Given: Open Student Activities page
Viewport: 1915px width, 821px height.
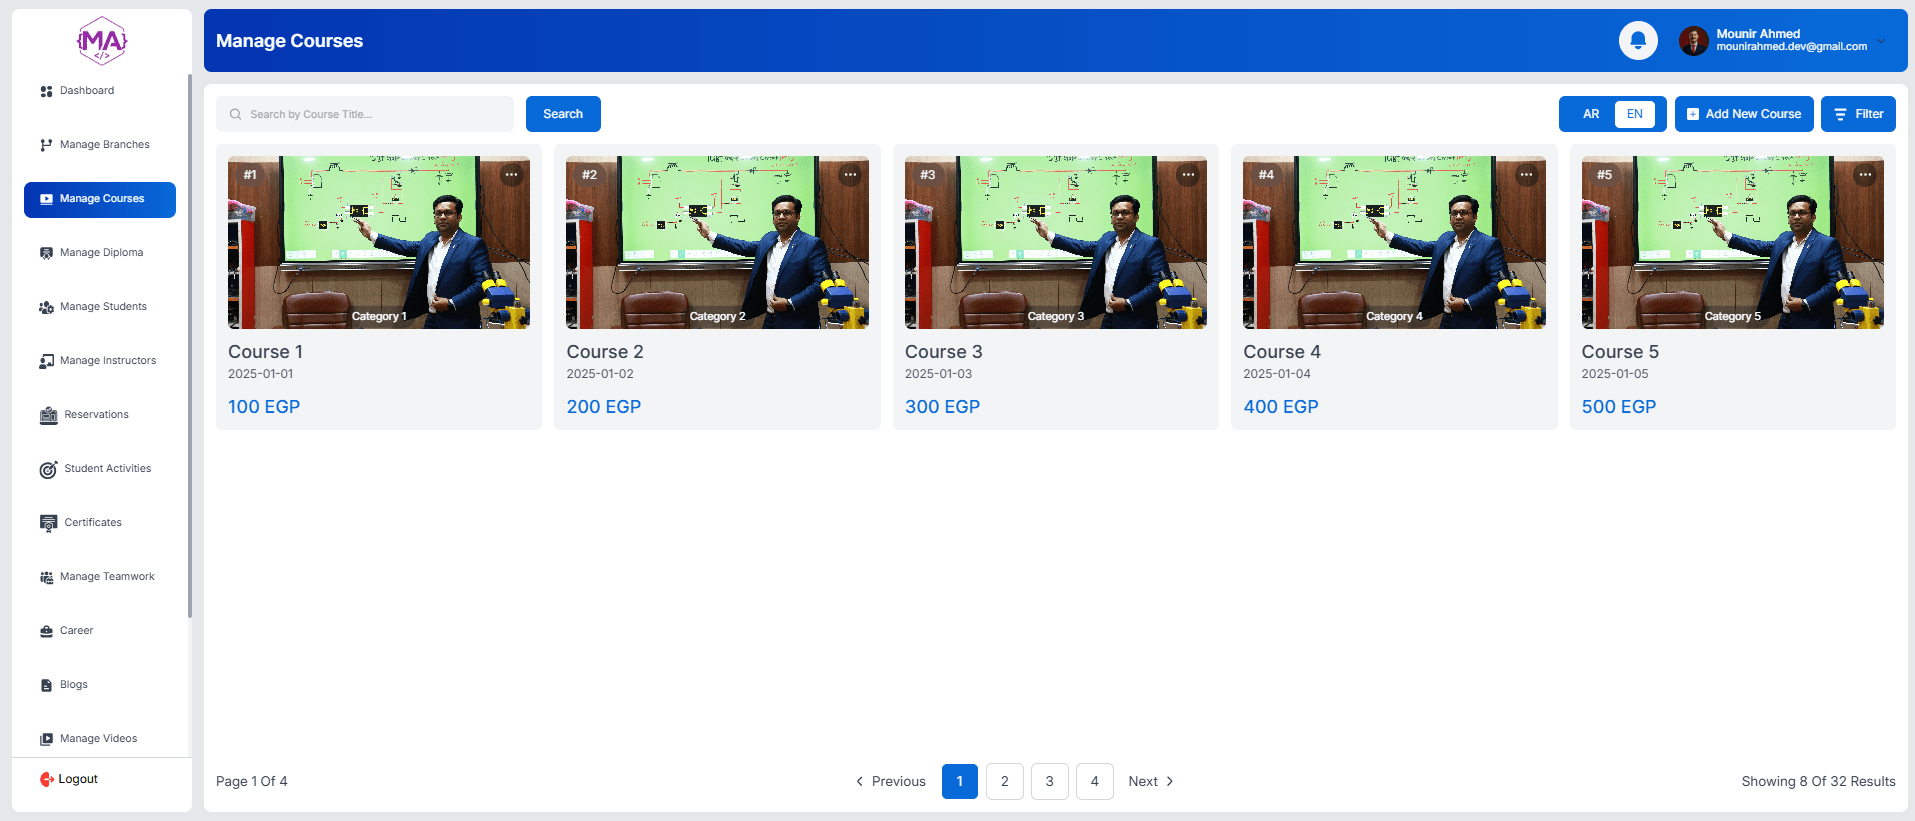Looking at the screenshot, I should pyautogui.click(x=100, y=469).
